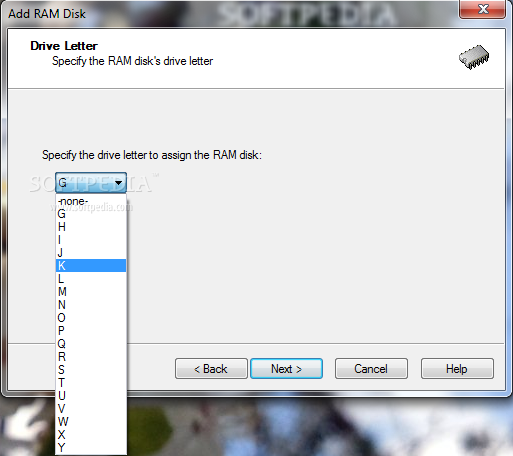Select -none- from the drive letter list
Screen dimensions: 513x456
91,201
